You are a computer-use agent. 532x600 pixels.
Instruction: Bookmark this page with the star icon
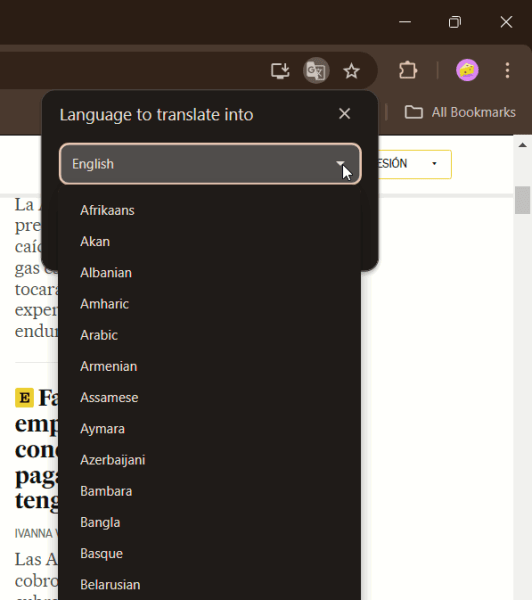coord(351,71)
